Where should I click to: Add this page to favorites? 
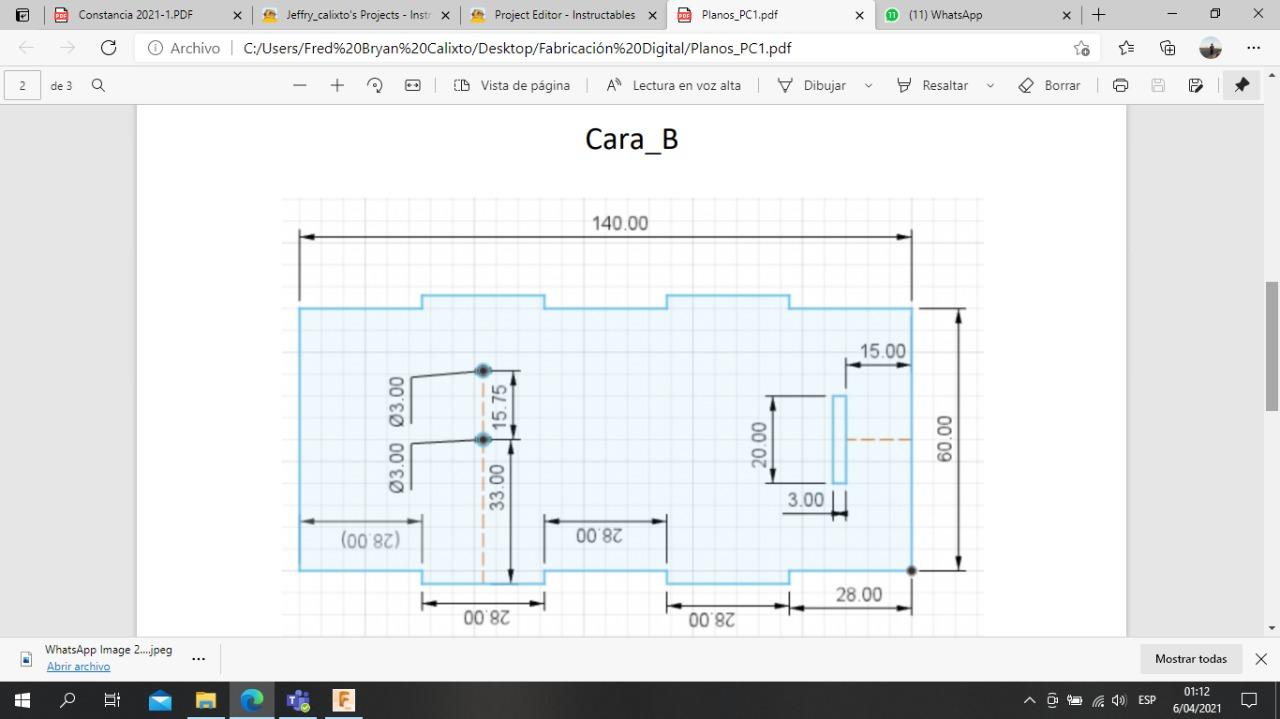(x=1081, y=48)
